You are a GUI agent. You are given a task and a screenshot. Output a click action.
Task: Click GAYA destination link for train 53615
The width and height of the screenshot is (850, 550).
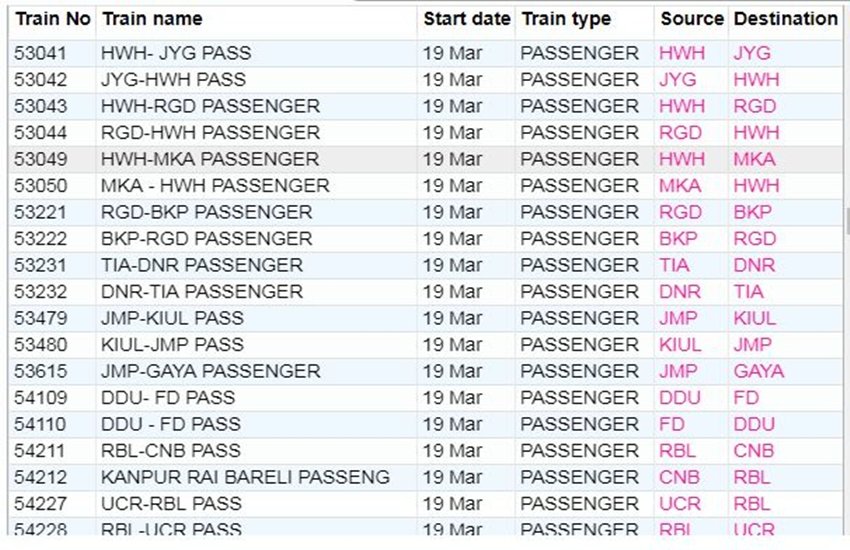coord(758,371)
